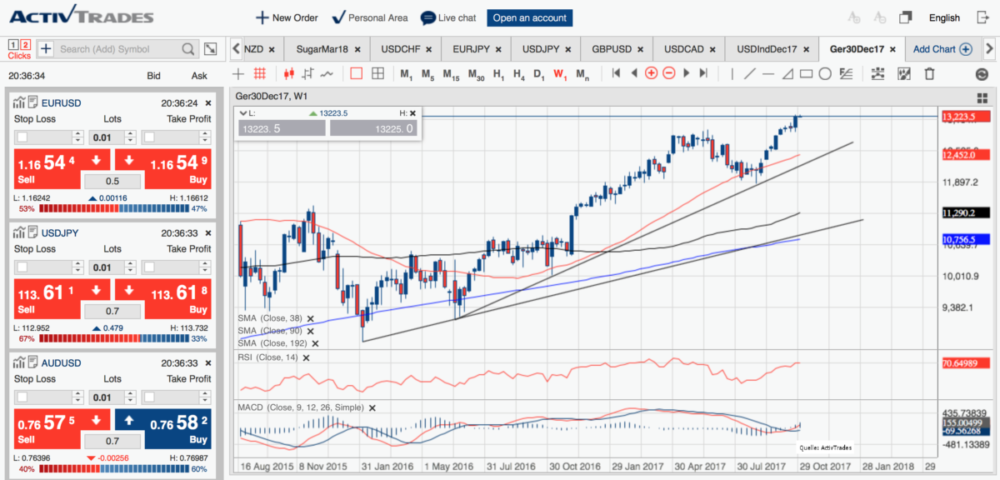This screenshot has width=1000, height=480.
Task: Enable USDJPY Take Profit checkbox
Action: click(149, 268)
